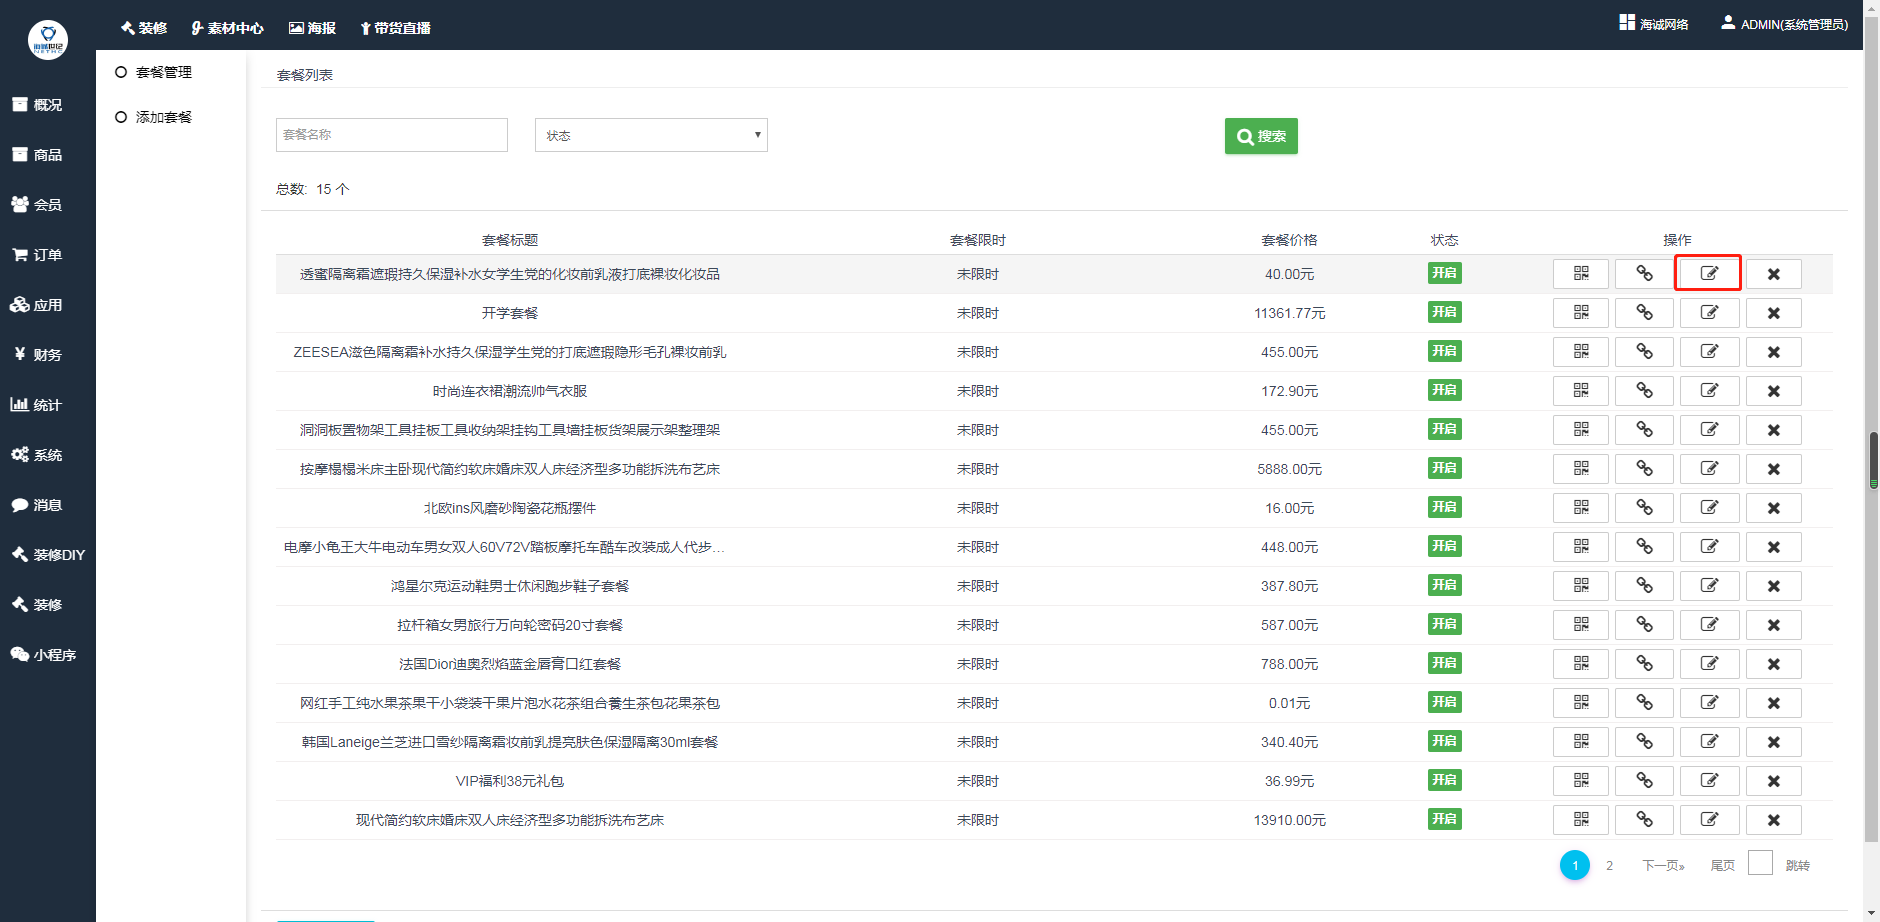This screenshot has width=1880, height=922.
Task: Delete the 法国Dior迪奥烈焰蓝金唇膏口红套餐 row
Action: point(1773,664)
